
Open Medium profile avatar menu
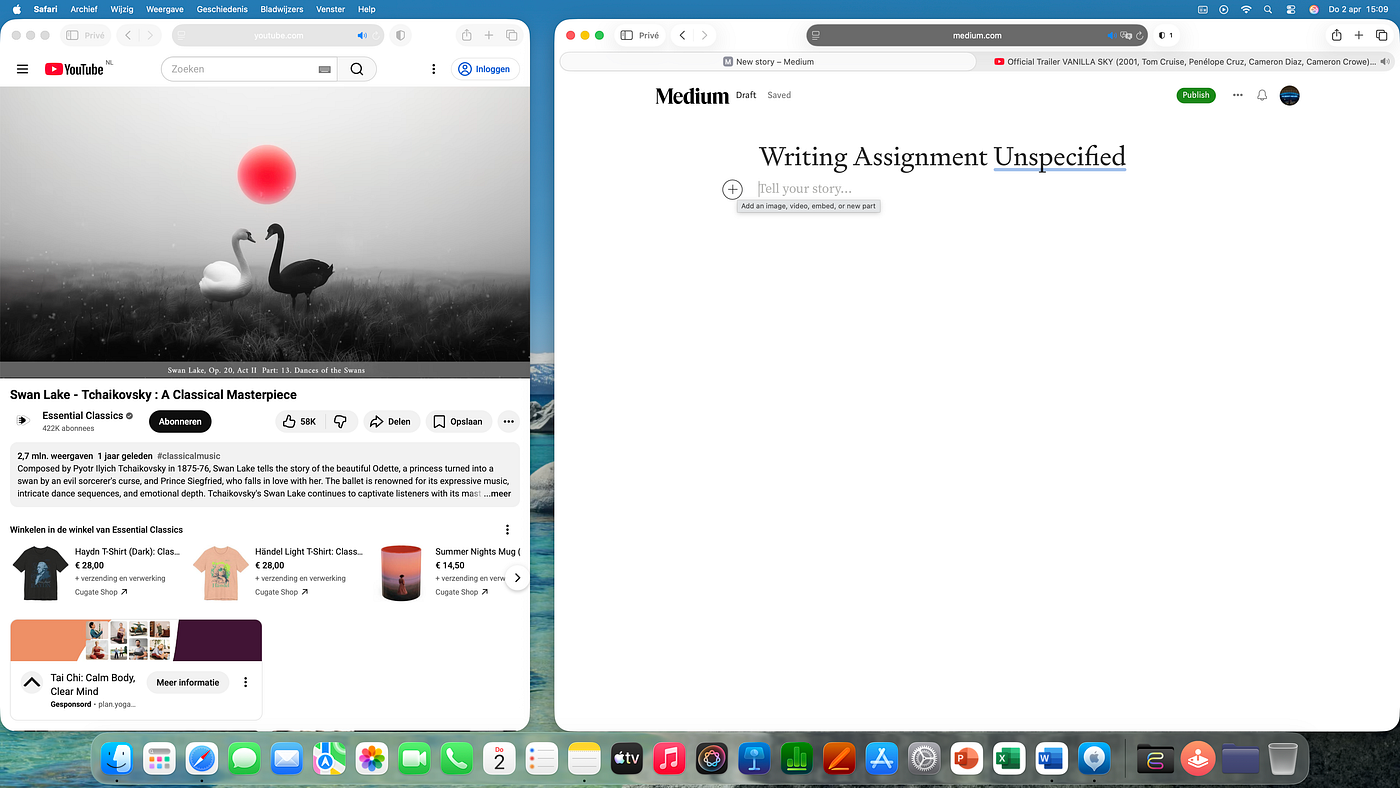(1290, 95)
